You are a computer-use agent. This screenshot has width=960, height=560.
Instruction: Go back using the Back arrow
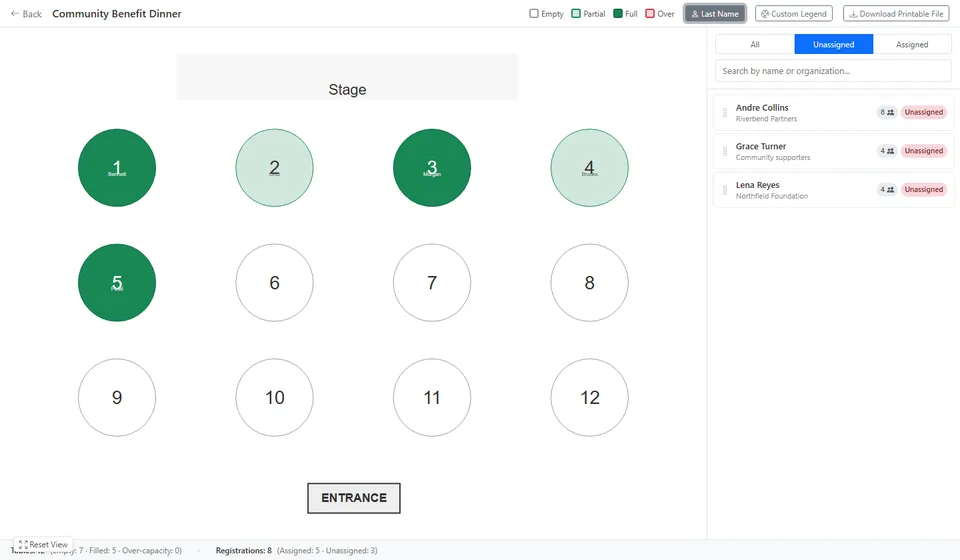click(26, 13)
